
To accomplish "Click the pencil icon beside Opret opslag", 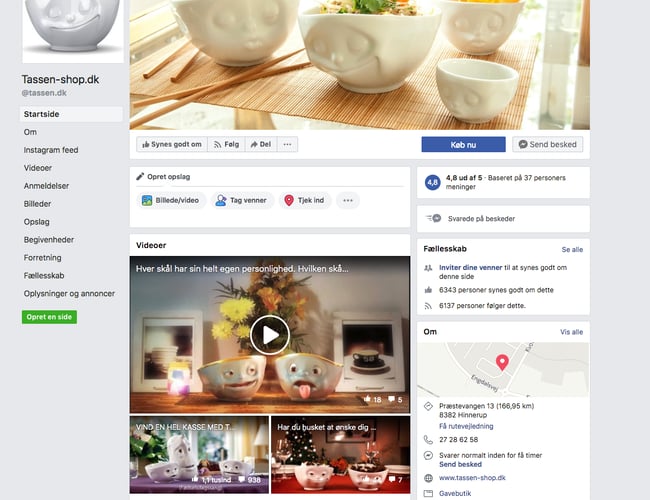I will (x=140, y=176).
